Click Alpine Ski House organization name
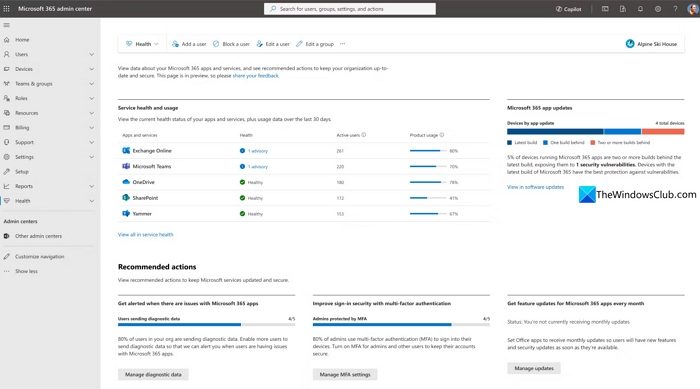 (x=657, y=44)
